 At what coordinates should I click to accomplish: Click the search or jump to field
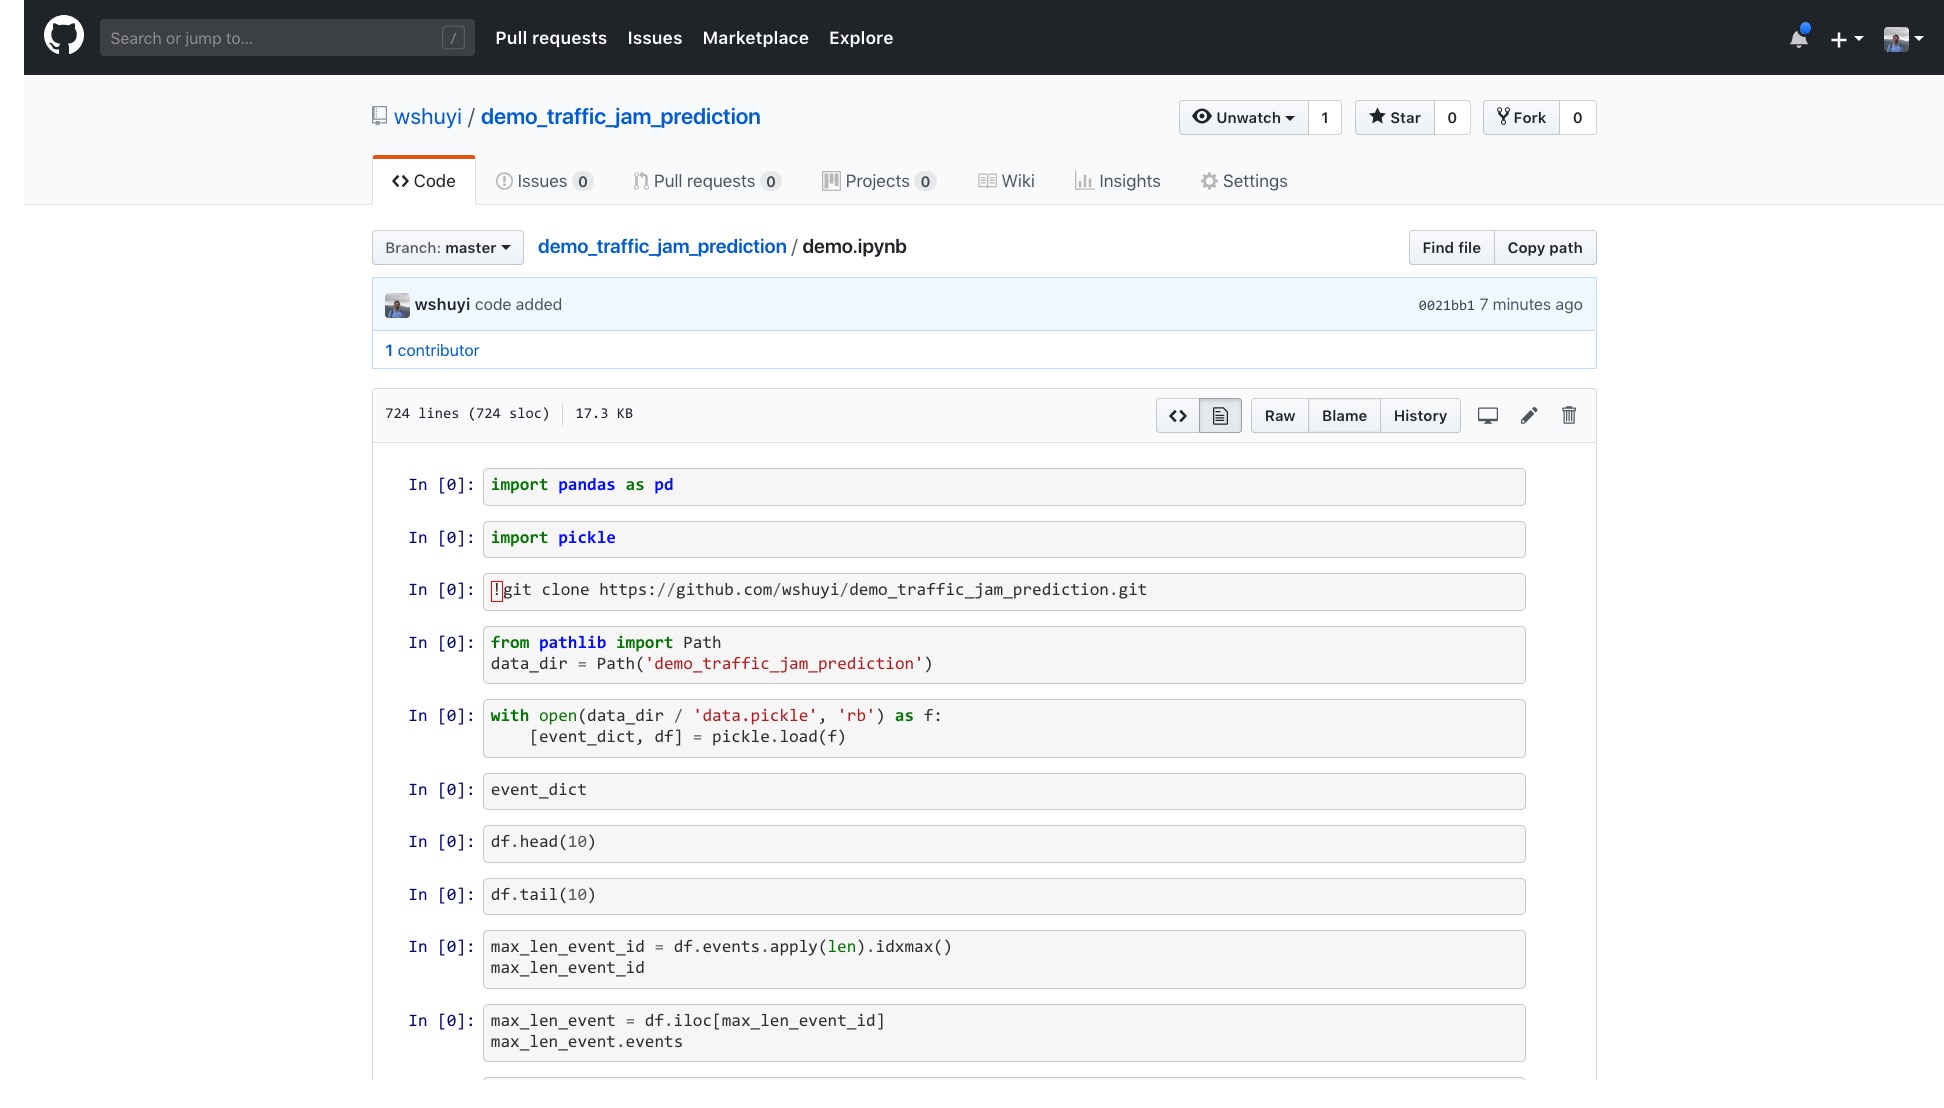coord(287,38)
